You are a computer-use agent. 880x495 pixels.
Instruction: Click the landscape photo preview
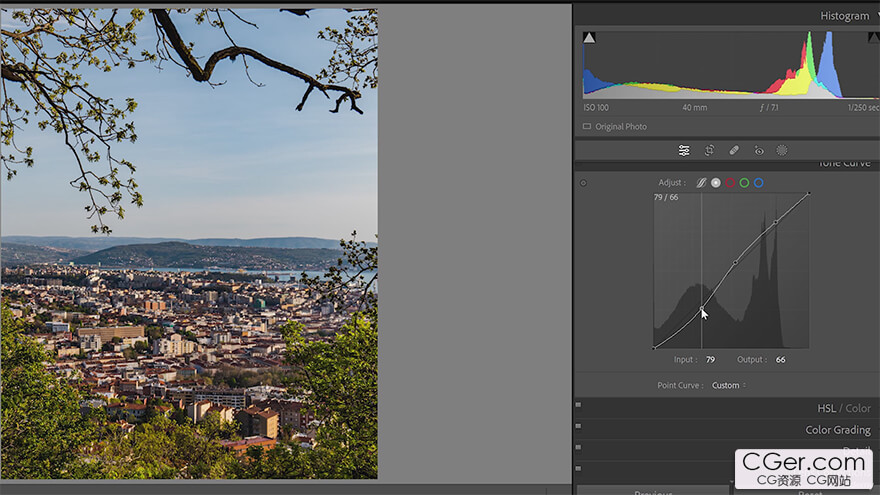tap(189, 244)
